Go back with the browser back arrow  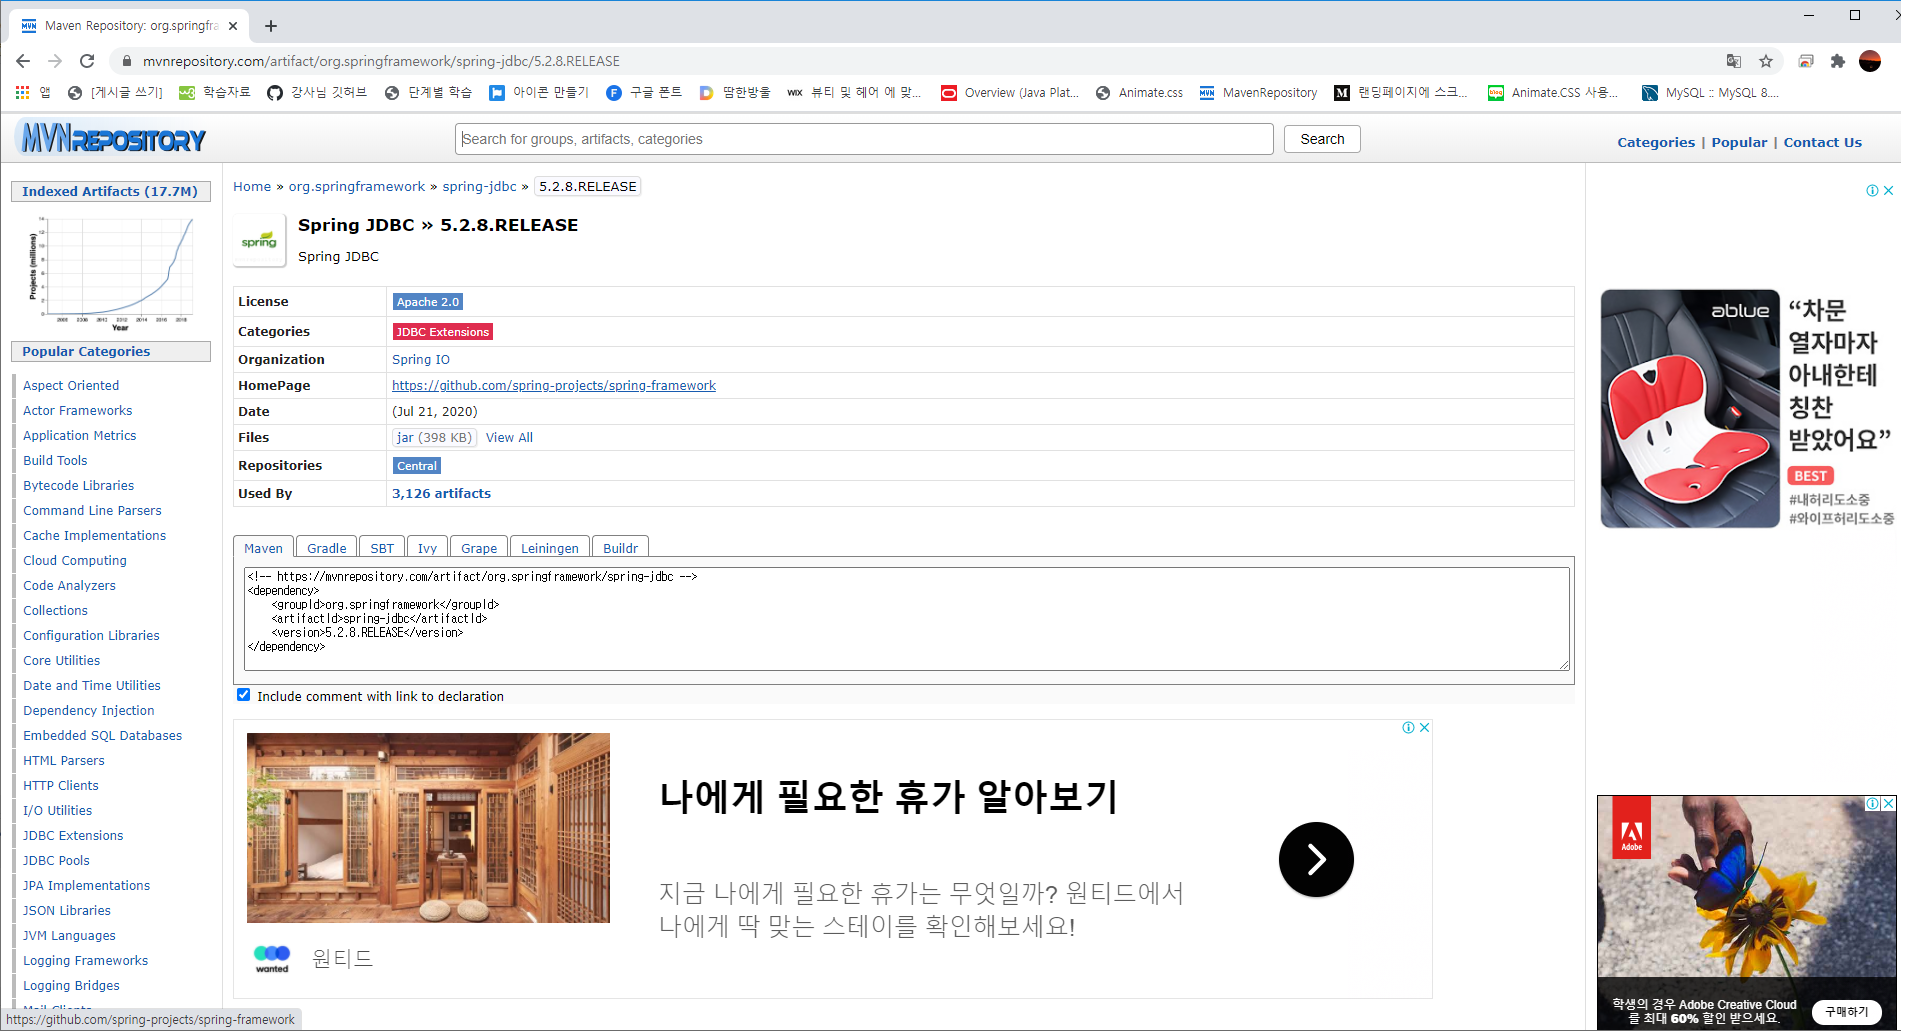click(x=23, y=61)
